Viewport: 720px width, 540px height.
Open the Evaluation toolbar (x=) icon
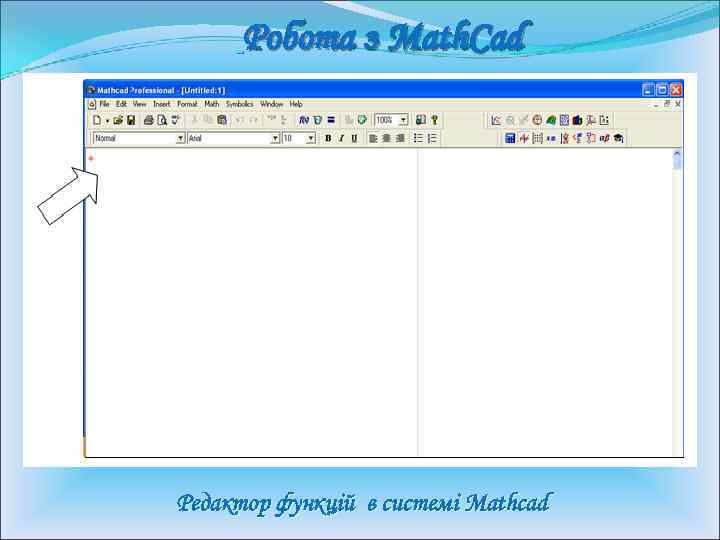tap(551, 138)
